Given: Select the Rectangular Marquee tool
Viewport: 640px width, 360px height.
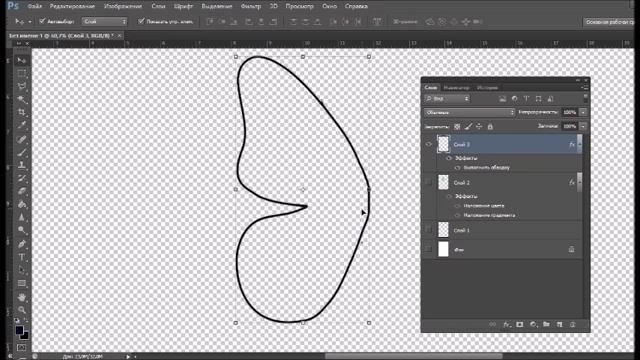Looking at the screenshot, I should point(21,73).
